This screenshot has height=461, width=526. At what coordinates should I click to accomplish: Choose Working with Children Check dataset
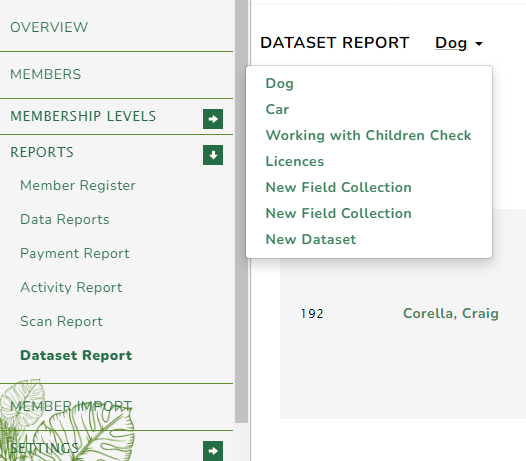pyautogui.click(x=369, y=135)
